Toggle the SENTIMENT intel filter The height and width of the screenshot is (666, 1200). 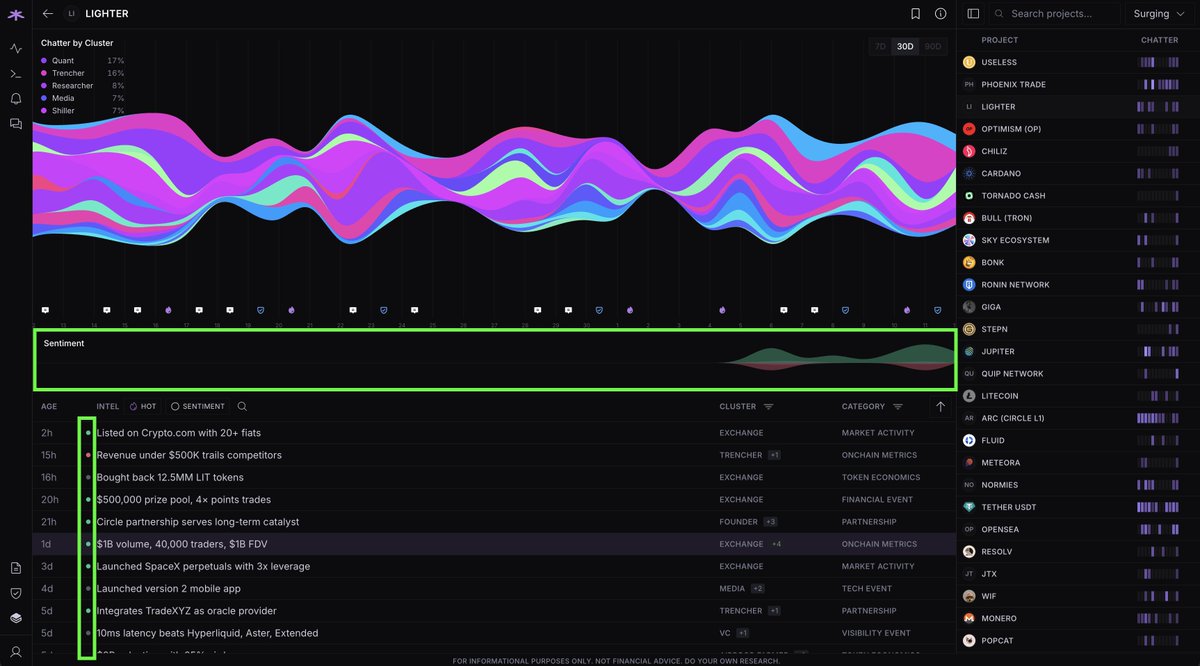coord(197,407)
